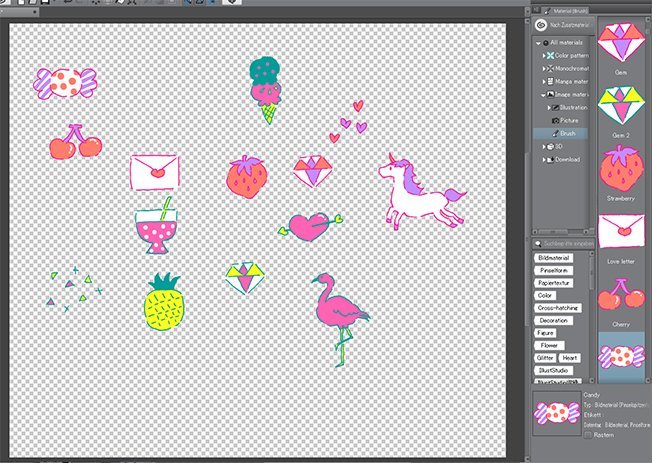Image resolution: width=652 pixels, height=463 pixels.
Task: Filter by the Papiertextur tag
Action: click(x=553, y=283)
